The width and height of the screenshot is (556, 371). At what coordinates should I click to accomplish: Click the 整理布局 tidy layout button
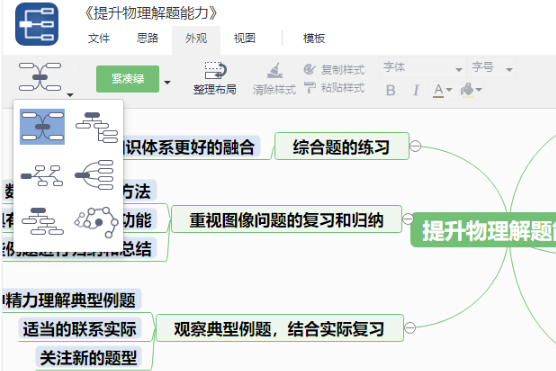coord(215,79)
